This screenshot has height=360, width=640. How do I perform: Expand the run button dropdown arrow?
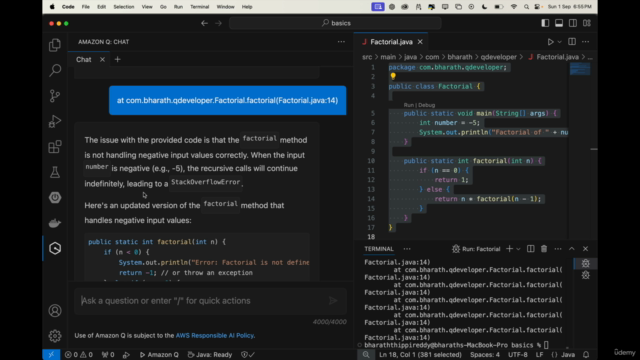(x=560, y=42)
